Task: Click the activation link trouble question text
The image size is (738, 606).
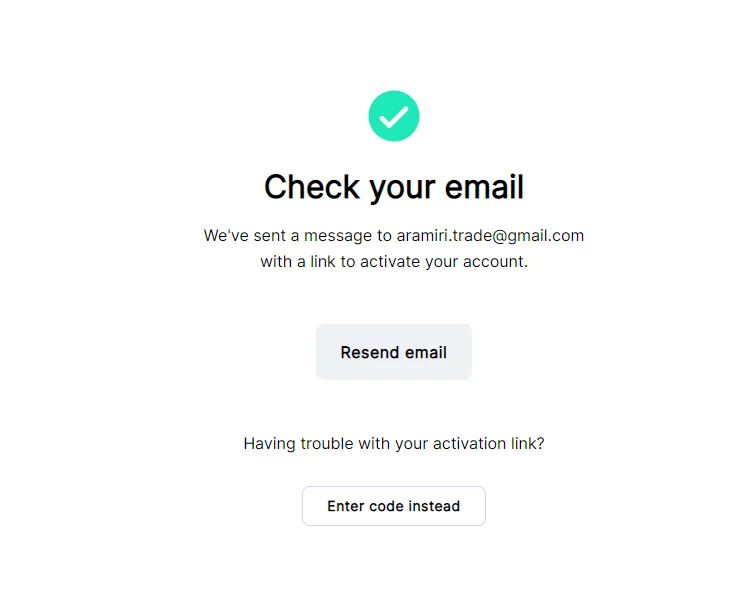Action: [x=394, y=443]
